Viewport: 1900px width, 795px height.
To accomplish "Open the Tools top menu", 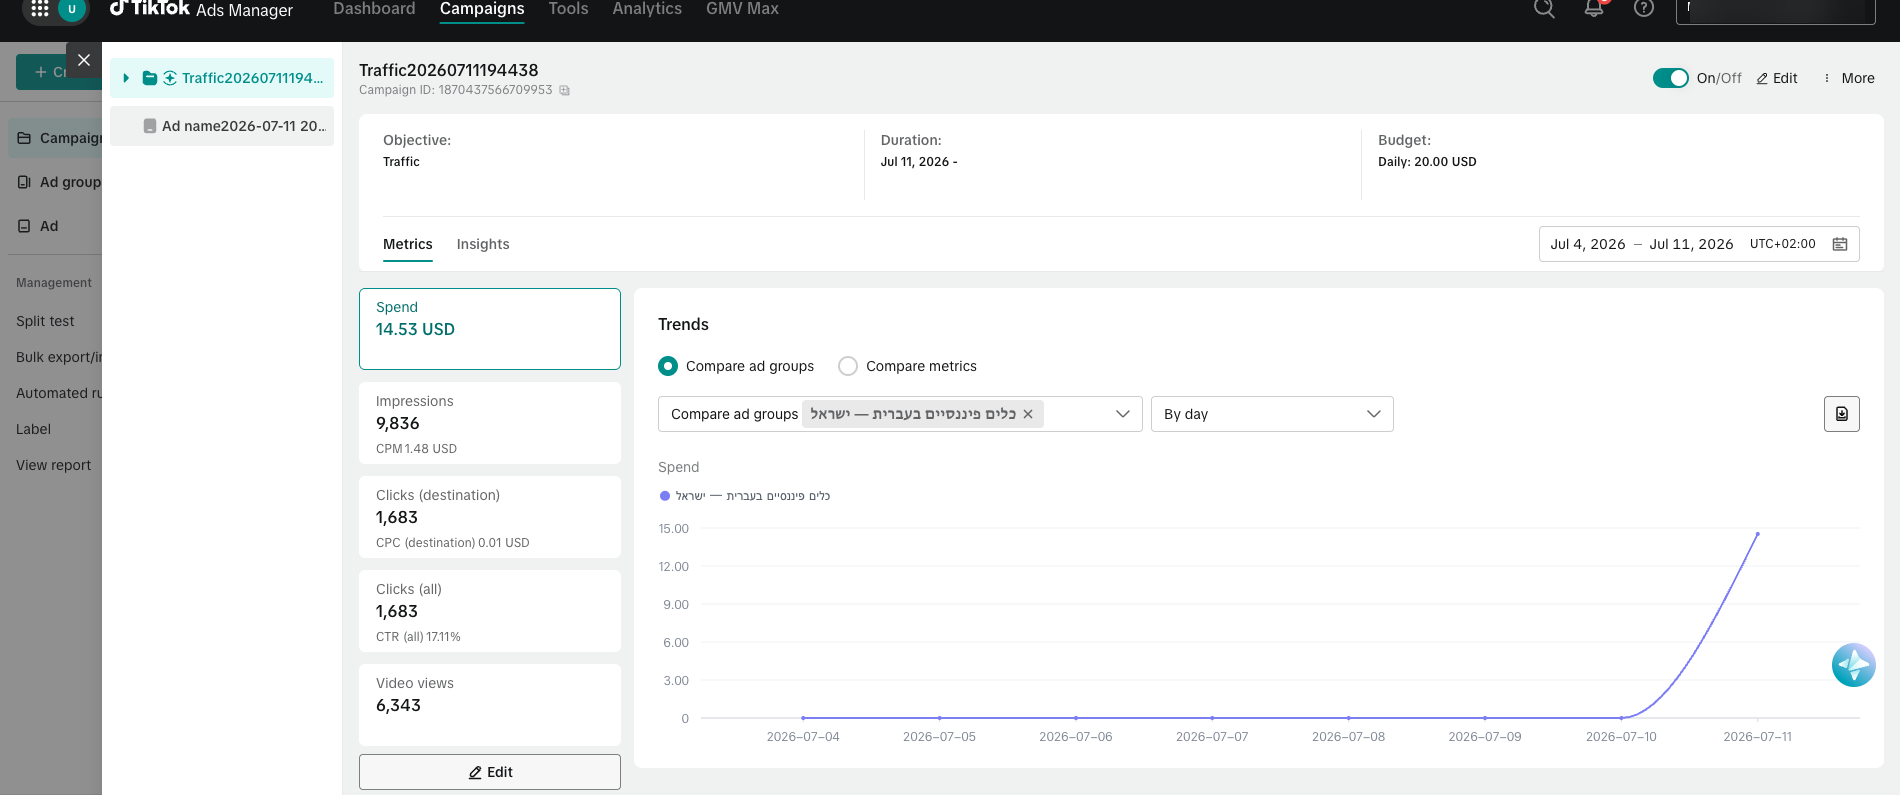I will (x=568, y=9).
